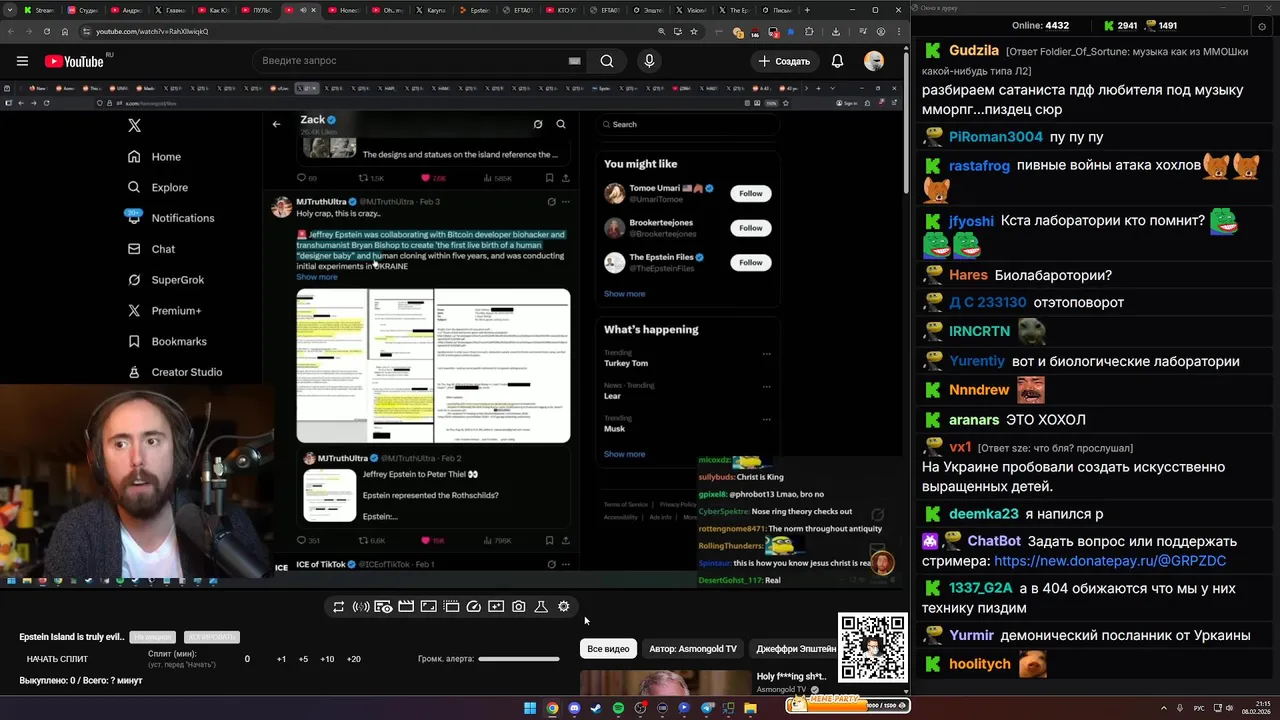The image size is (1280, 720).
Task: Click username Gudzila in chat
Action: [x=974, y=50]
